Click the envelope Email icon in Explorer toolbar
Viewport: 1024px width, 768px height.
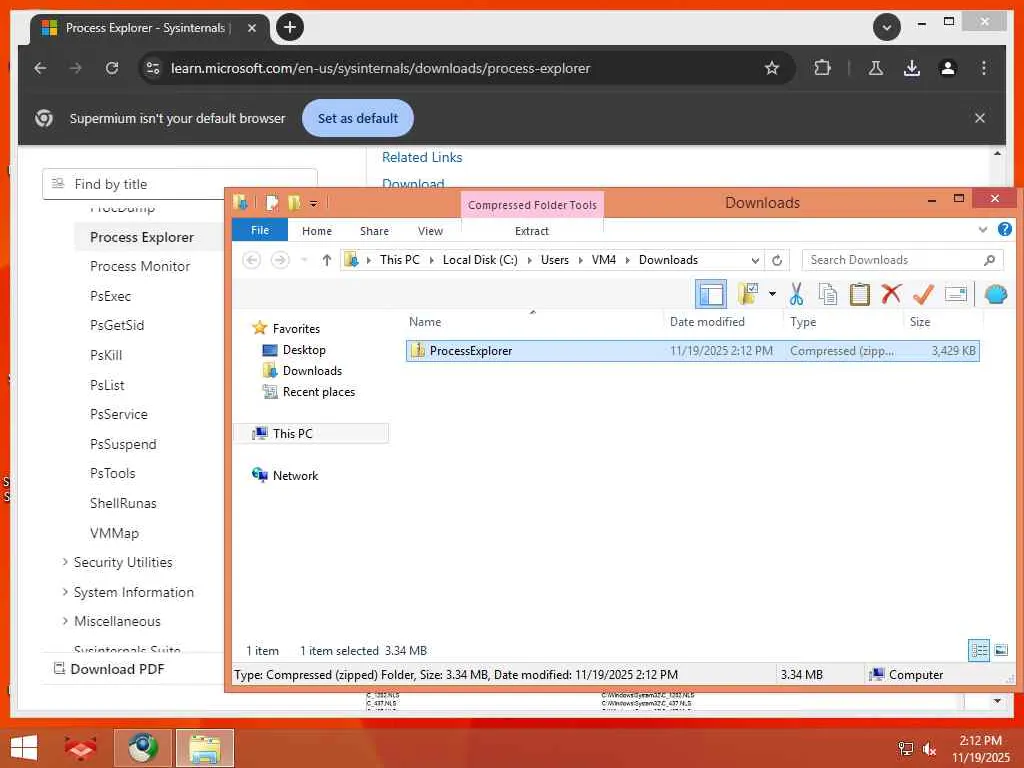click(x=955, y=294)
